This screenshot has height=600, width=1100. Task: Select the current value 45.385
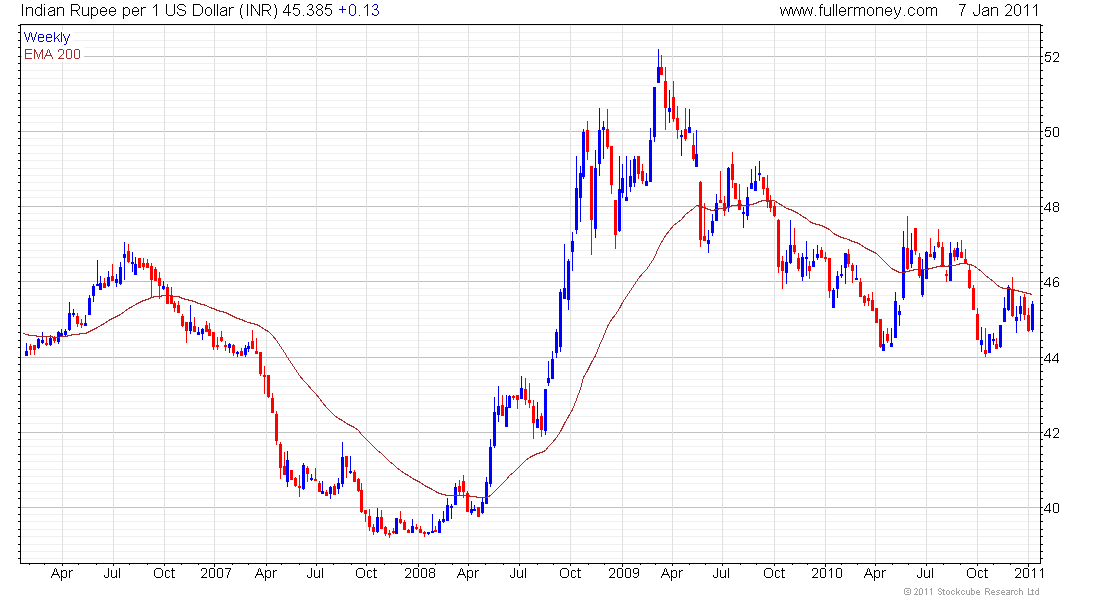click(x=307, y=11)
